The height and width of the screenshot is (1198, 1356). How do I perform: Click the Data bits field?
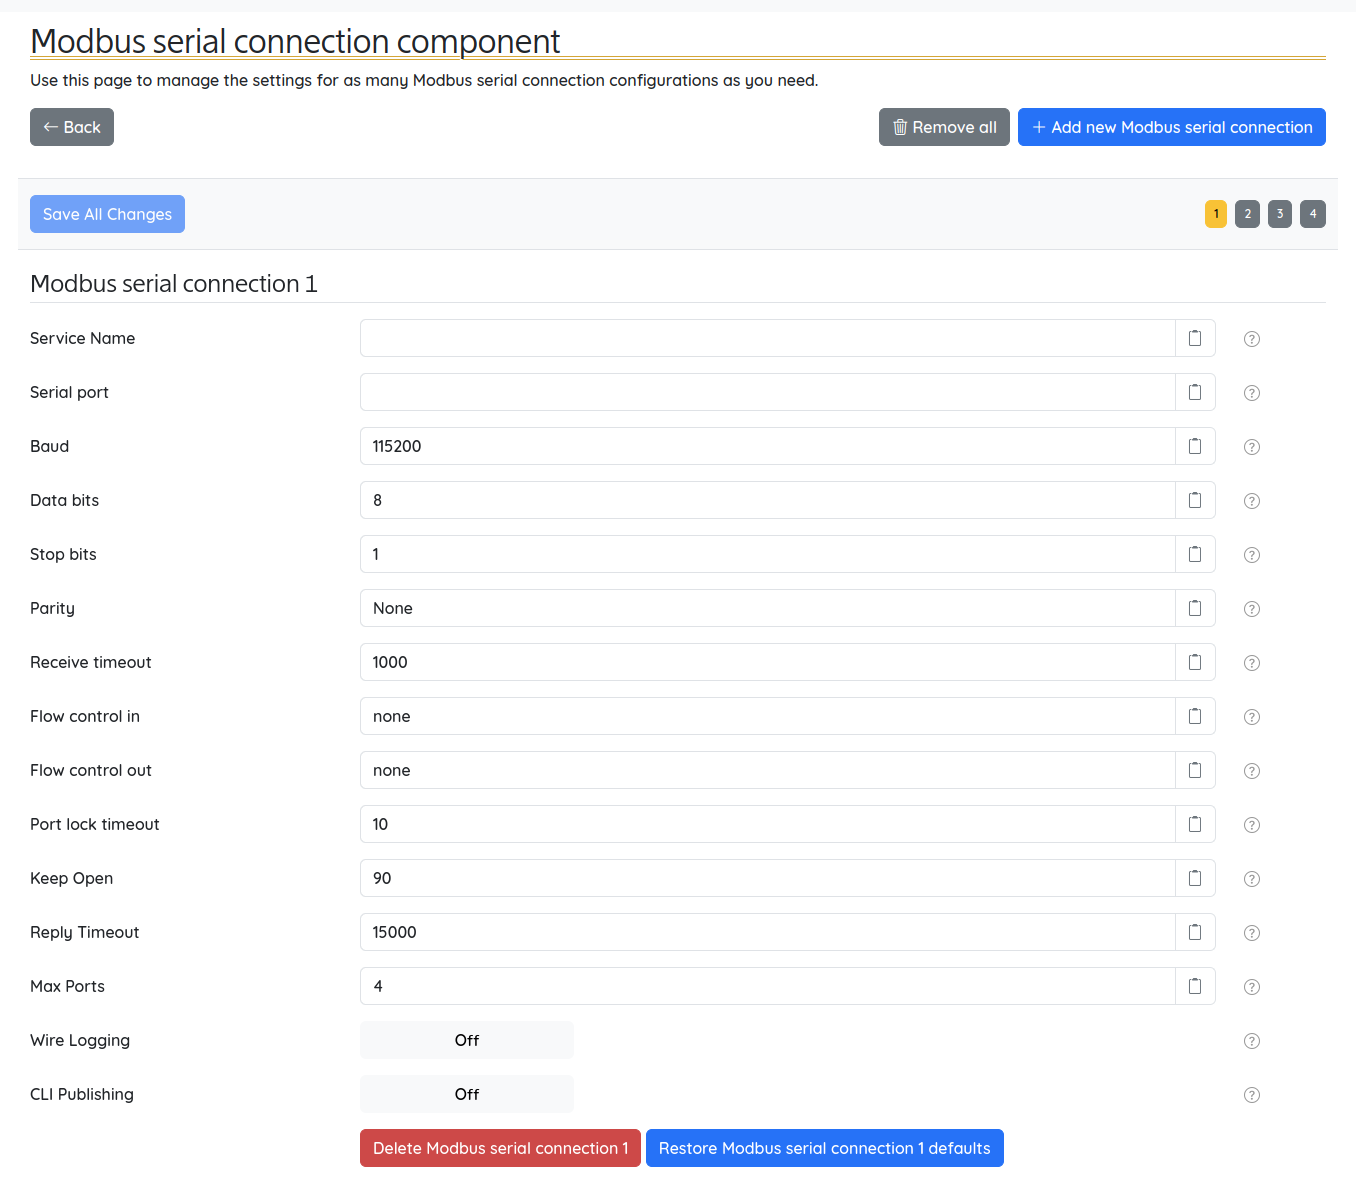pos(768,500)
